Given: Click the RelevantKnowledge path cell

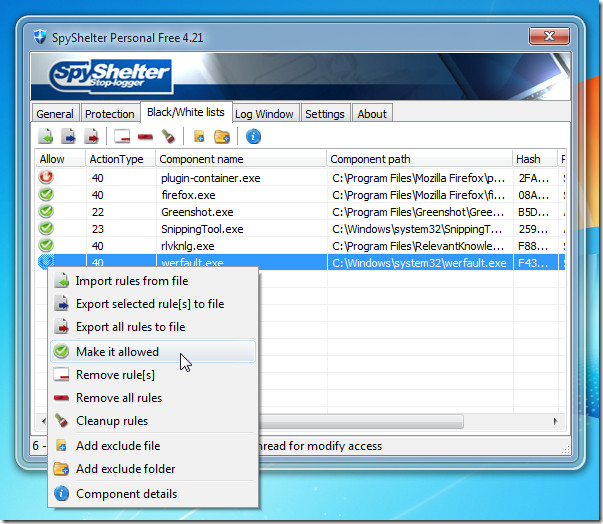Looking at the screenshot, I should pos(420,246).
